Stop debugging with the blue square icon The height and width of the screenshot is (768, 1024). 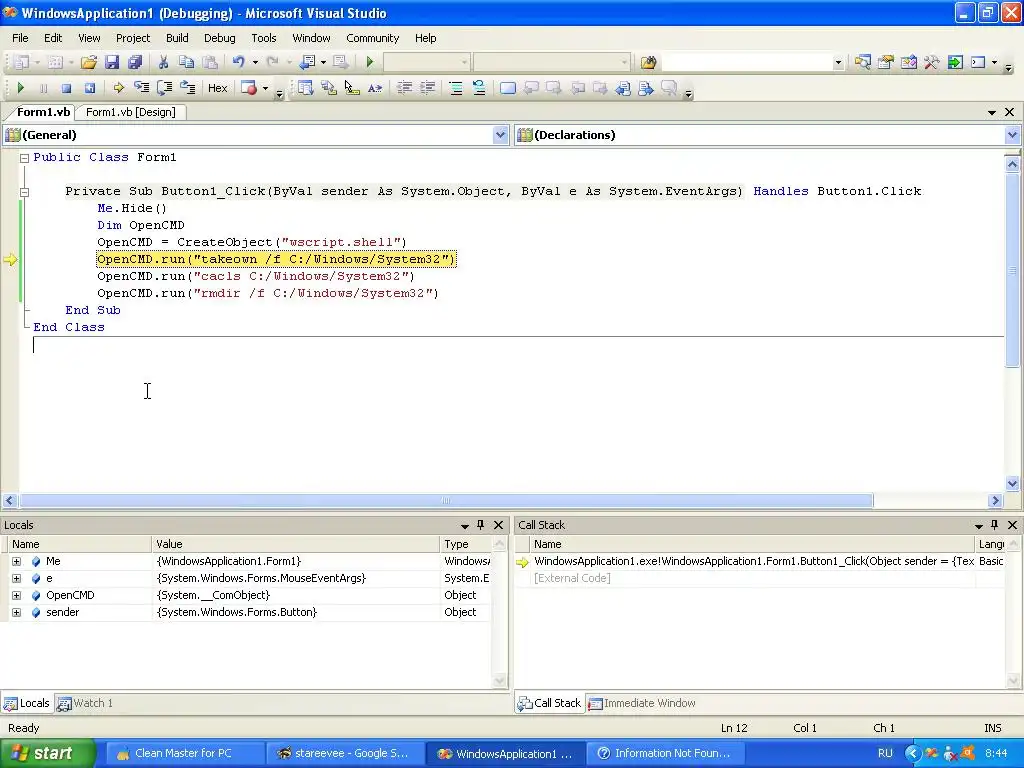pyautogui.click(x=66, y=88)
